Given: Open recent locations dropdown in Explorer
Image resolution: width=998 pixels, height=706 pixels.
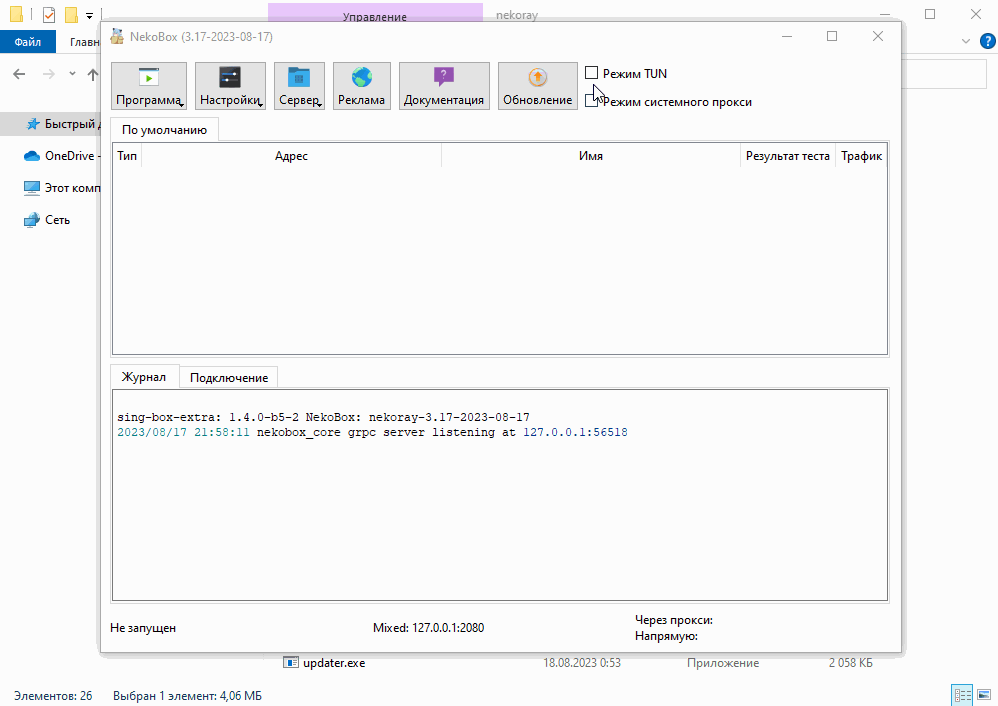Looking at the screenshot, I should pos(73,74).
